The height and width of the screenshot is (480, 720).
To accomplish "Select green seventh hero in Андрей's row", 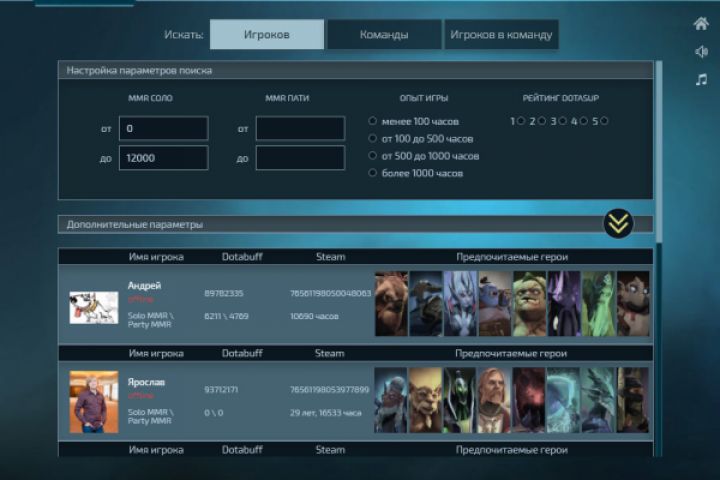I will click(598, 304).
